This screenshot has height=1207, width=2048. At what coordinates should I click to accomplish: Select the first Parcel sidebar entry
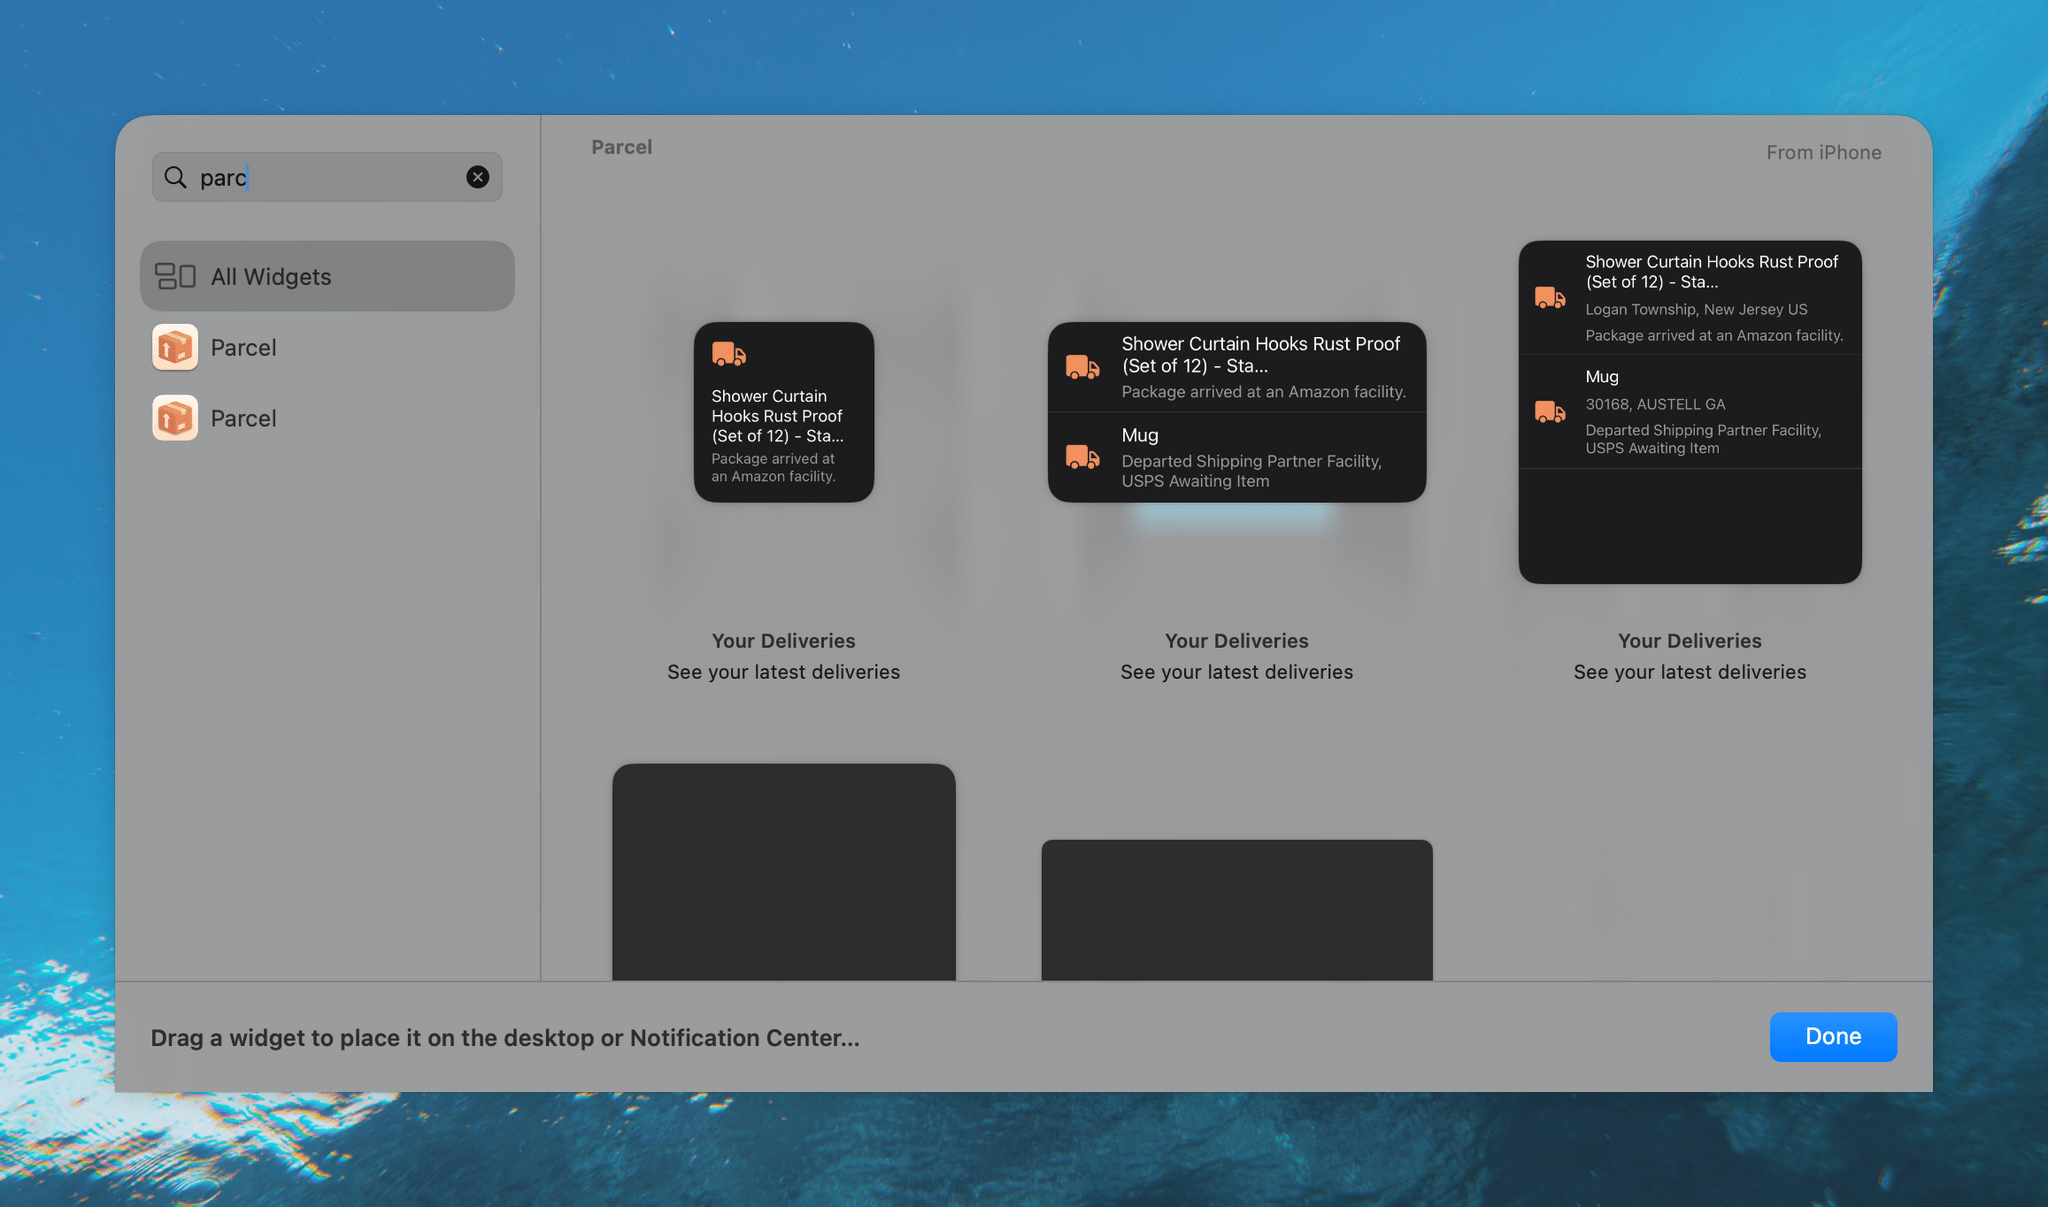[x=244, y=347]
